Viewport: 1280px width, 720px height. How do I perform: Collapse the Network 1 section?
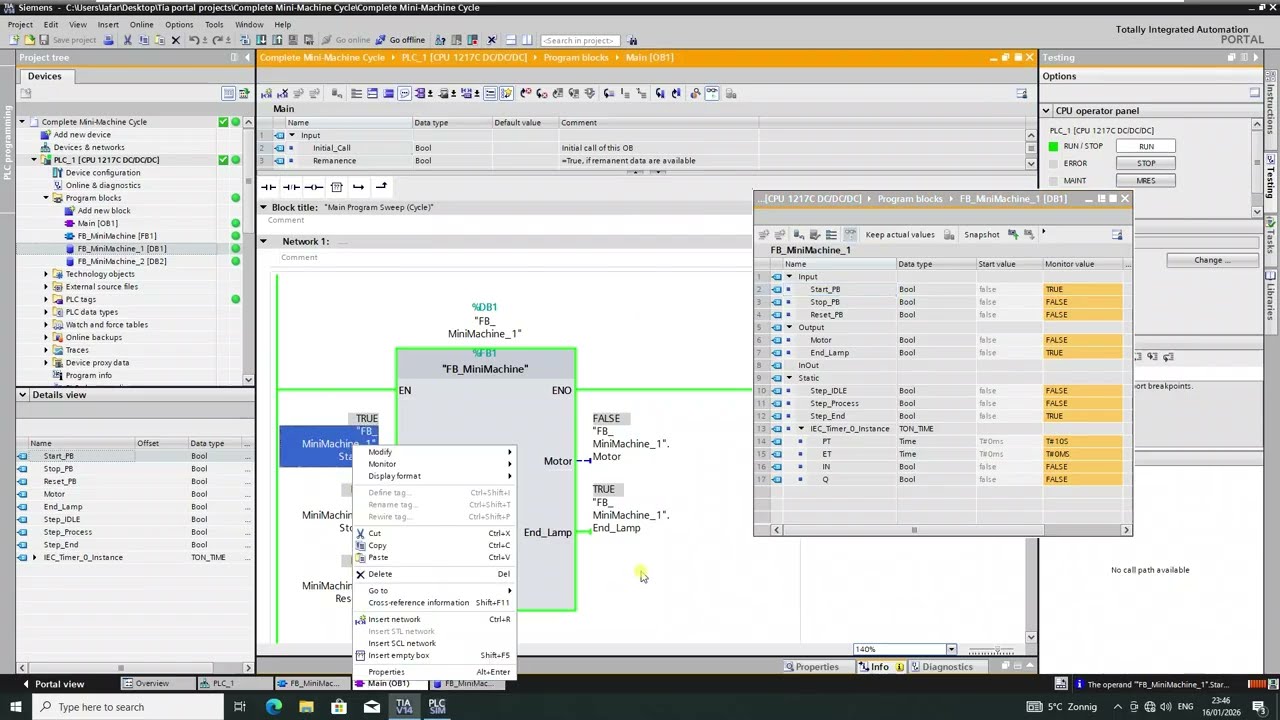(x=264, y=241)
